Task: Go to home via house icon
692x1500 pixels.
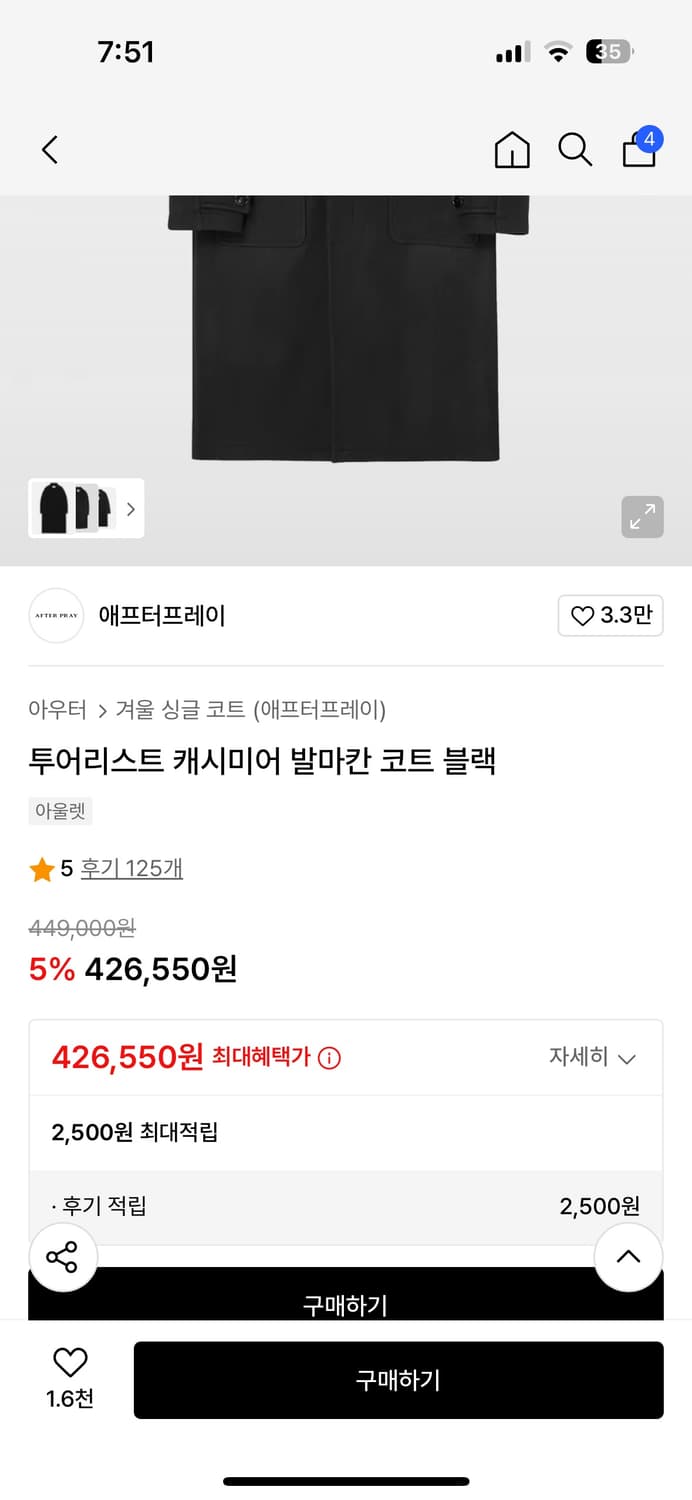Action: 512,150
